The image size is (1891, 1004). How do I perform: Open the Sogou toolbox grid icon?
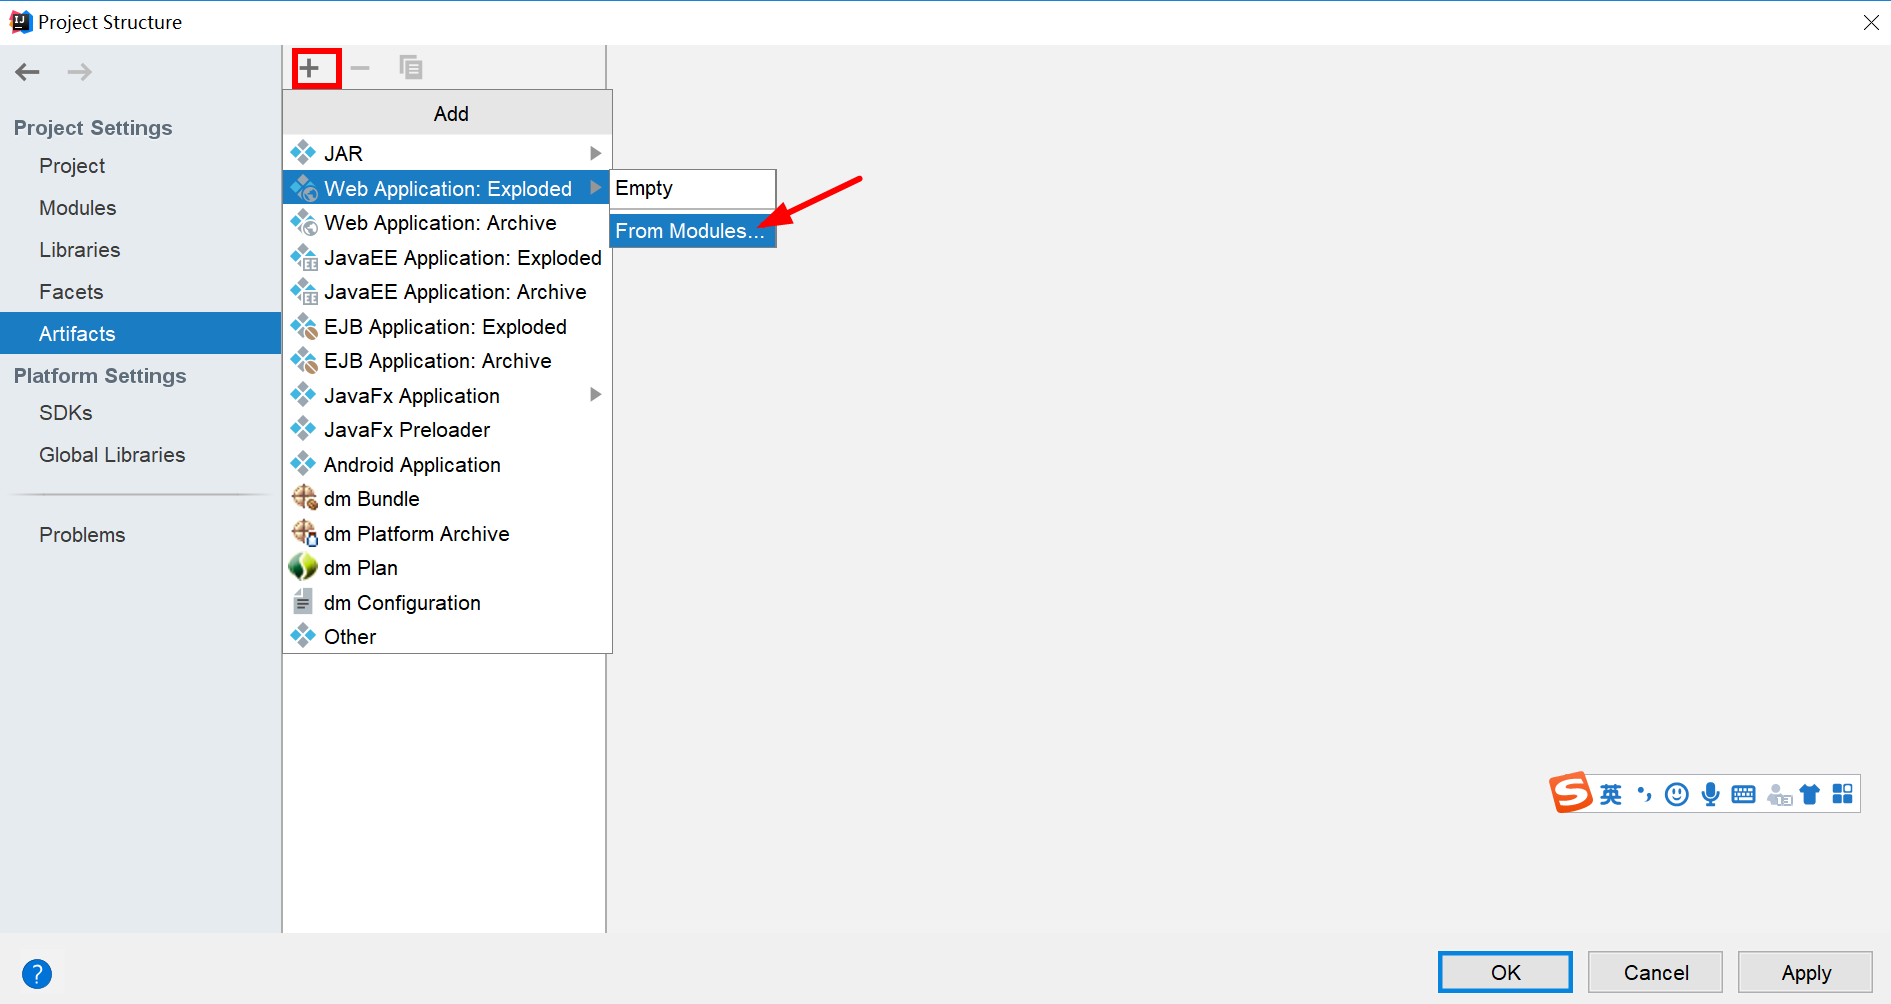click(1843, 794)
